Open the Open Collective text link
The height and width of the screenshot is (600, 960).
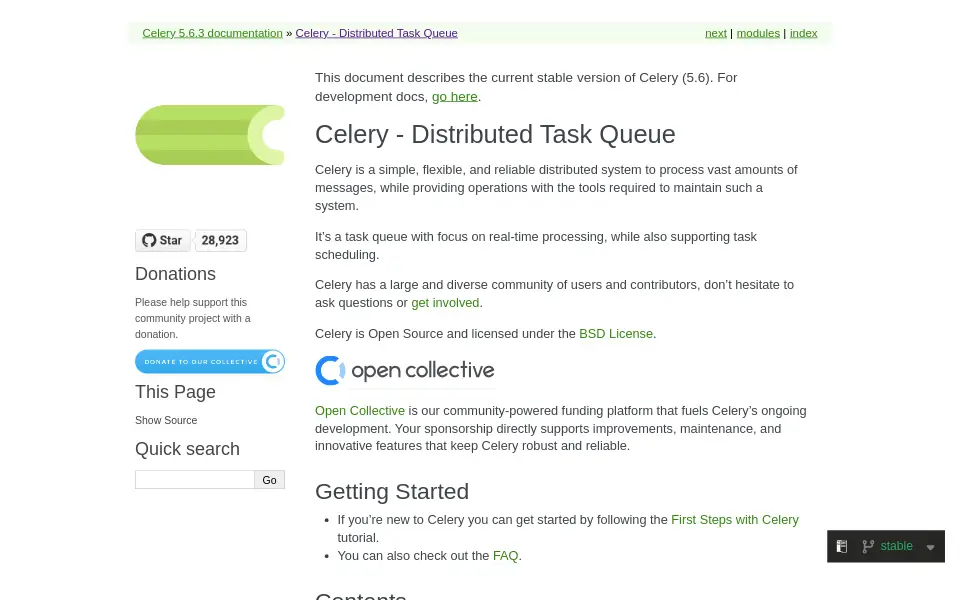coord(360,411)
